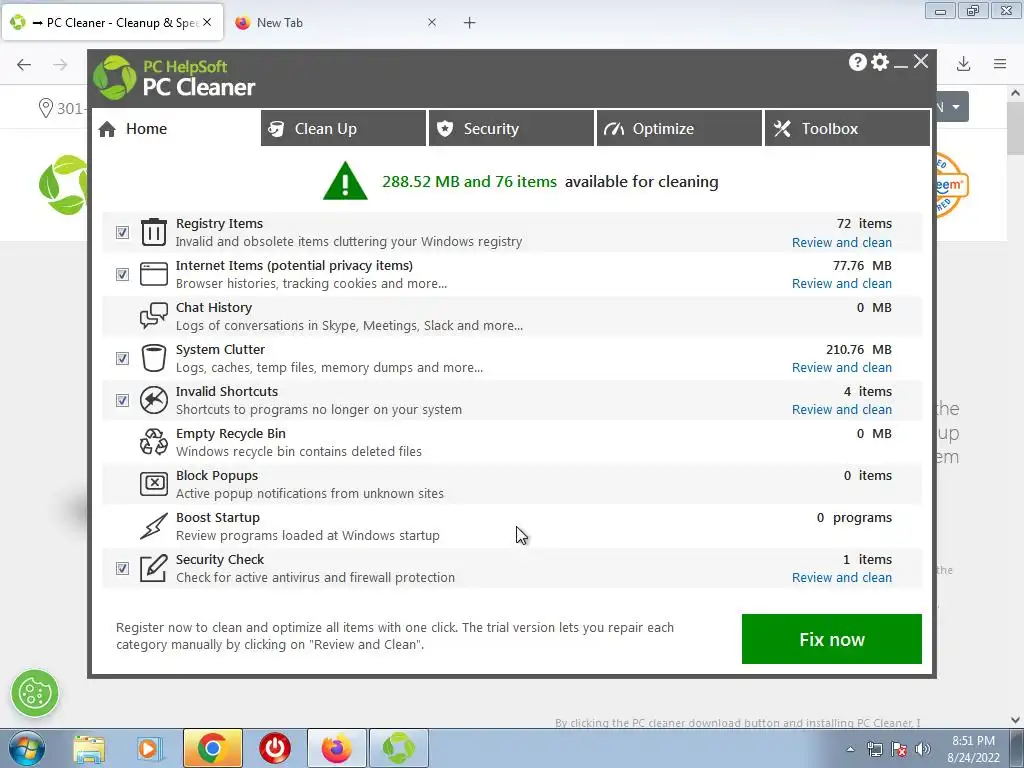Uncheck the System Clutter checkbox
The height and width of the screenshot is (768, 1024).
[122, 358]
